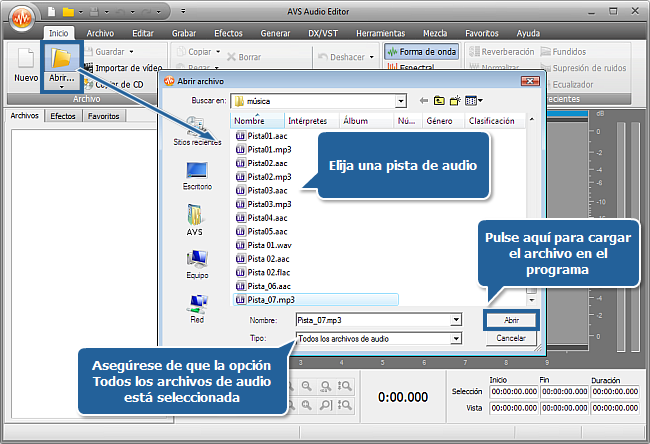This screenshot has height=444, width=650.
Task: Expand the Abrir button dropdown arrow
Action: [x=61, y=87]
